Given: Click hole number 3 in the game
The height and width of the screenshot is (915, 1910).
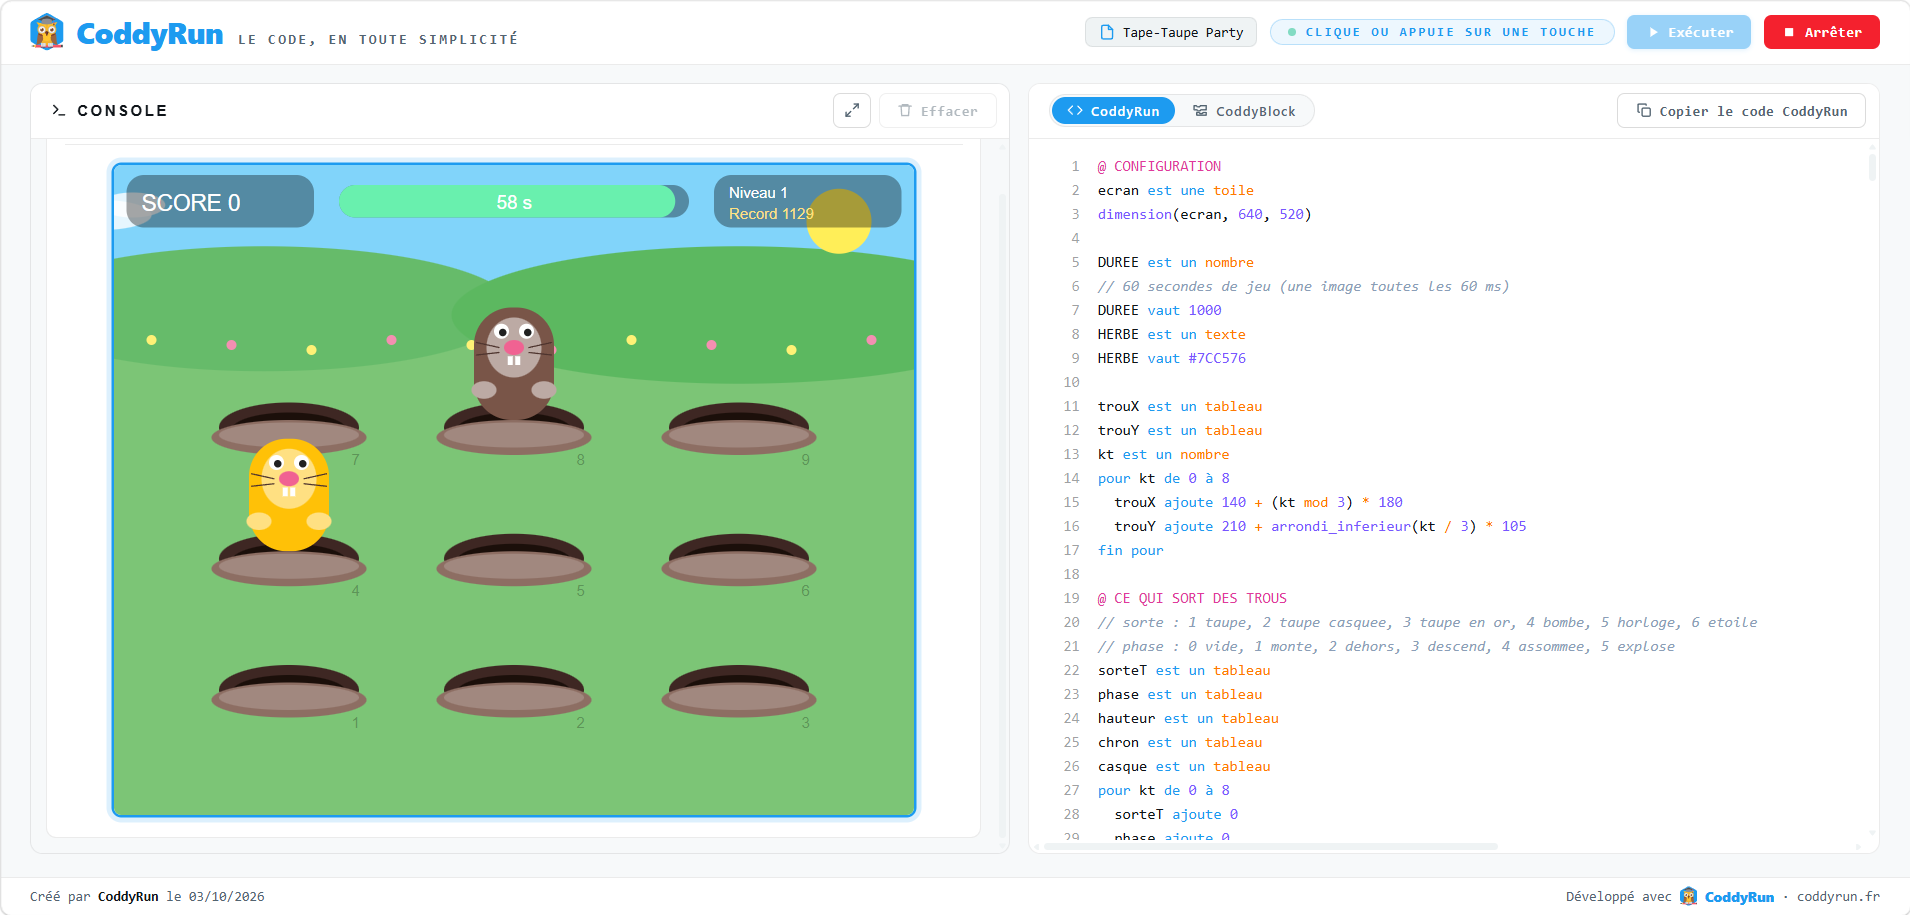Looking at the screenshot, I should pos(739,692).
